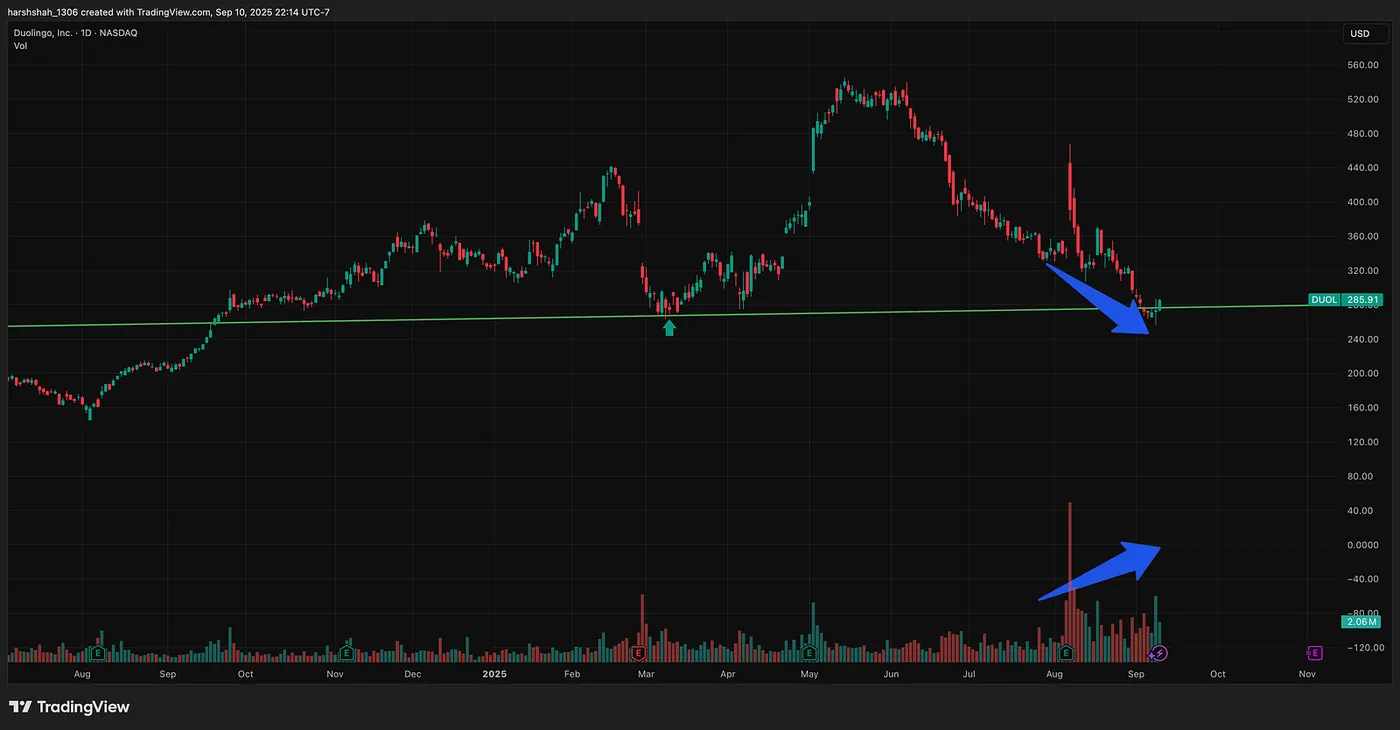Click the 400.00 price axis label
The width and height of the screenshot is (1400, 730).
pos(1363,202)
